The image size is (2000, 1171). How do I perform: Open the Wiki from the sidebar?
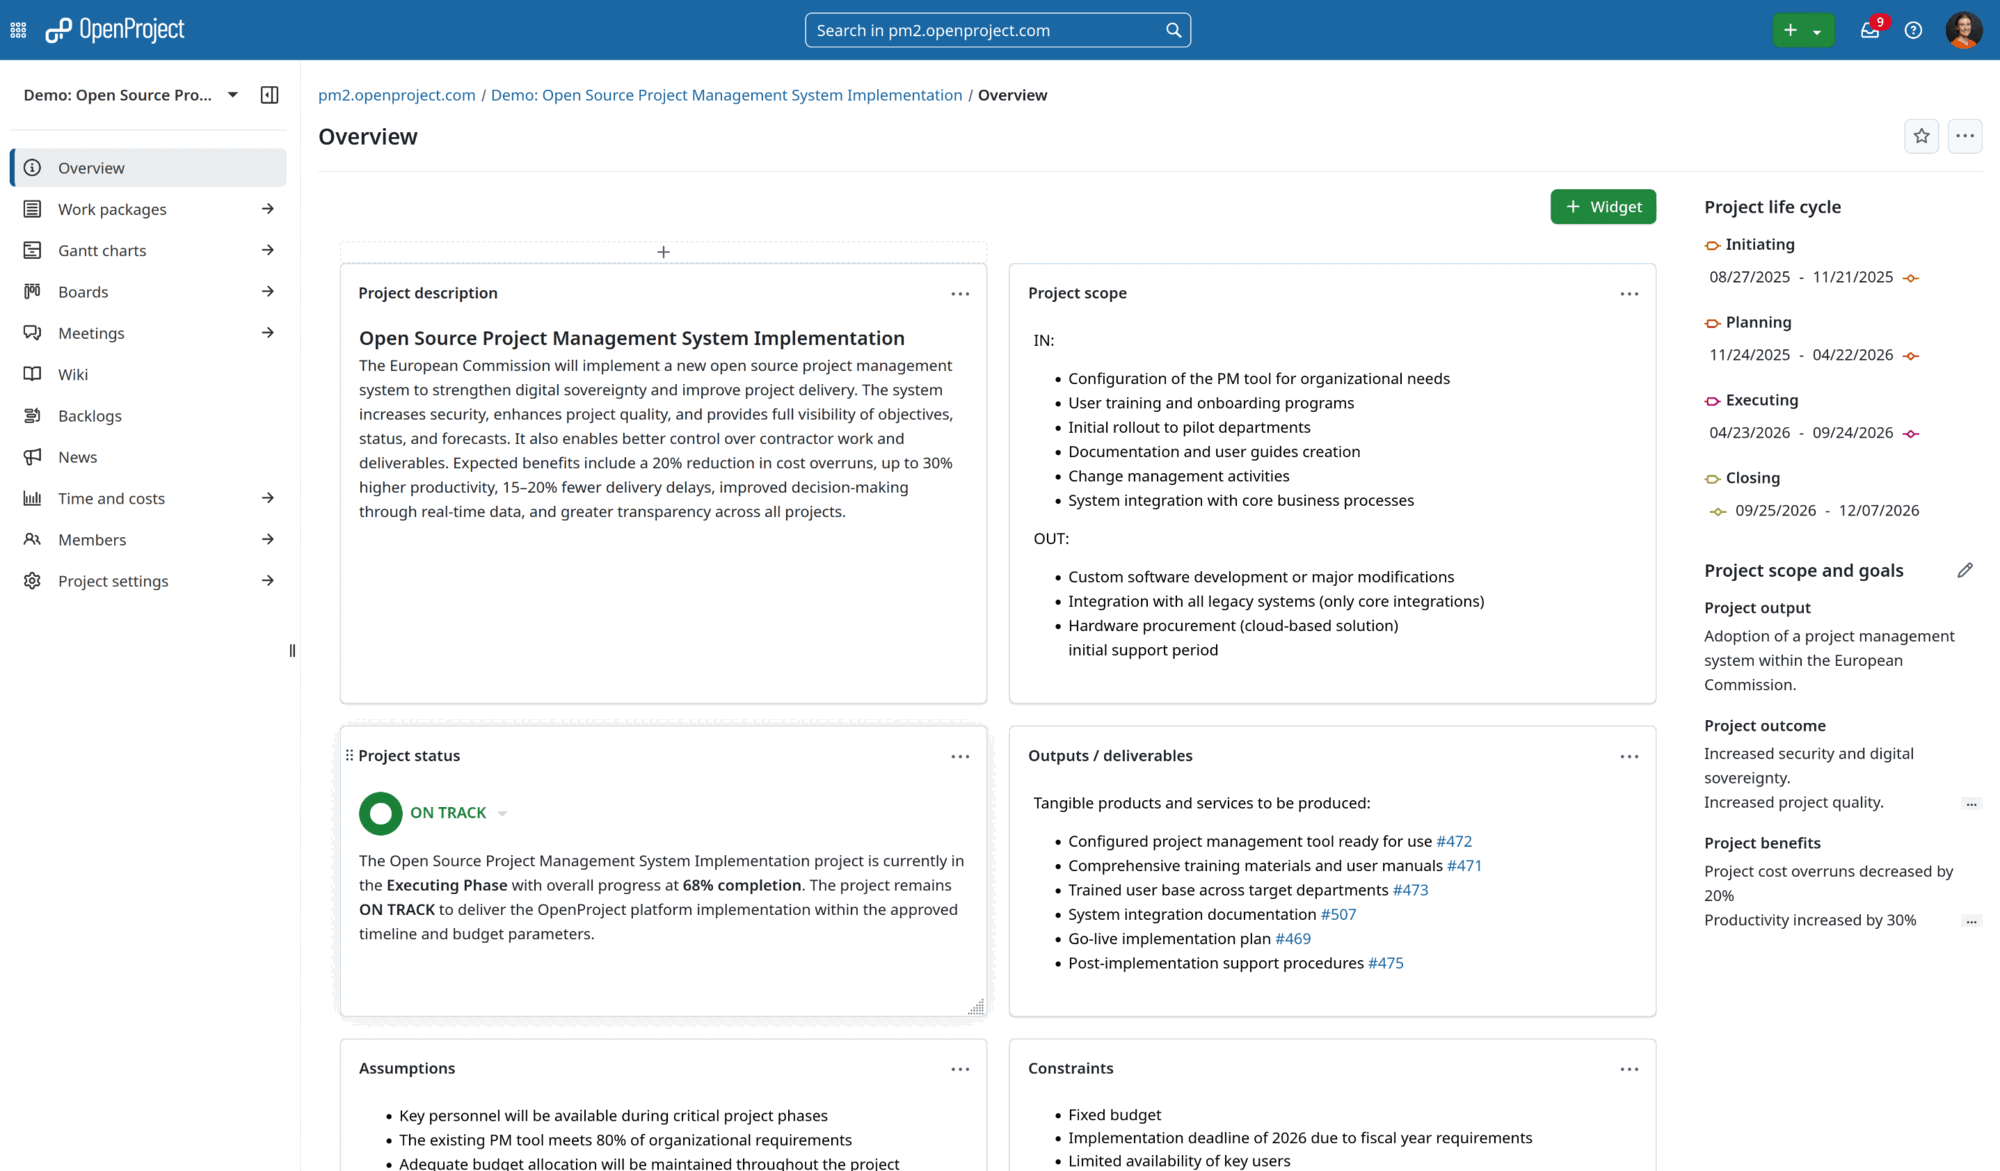(x=71, y=374)
